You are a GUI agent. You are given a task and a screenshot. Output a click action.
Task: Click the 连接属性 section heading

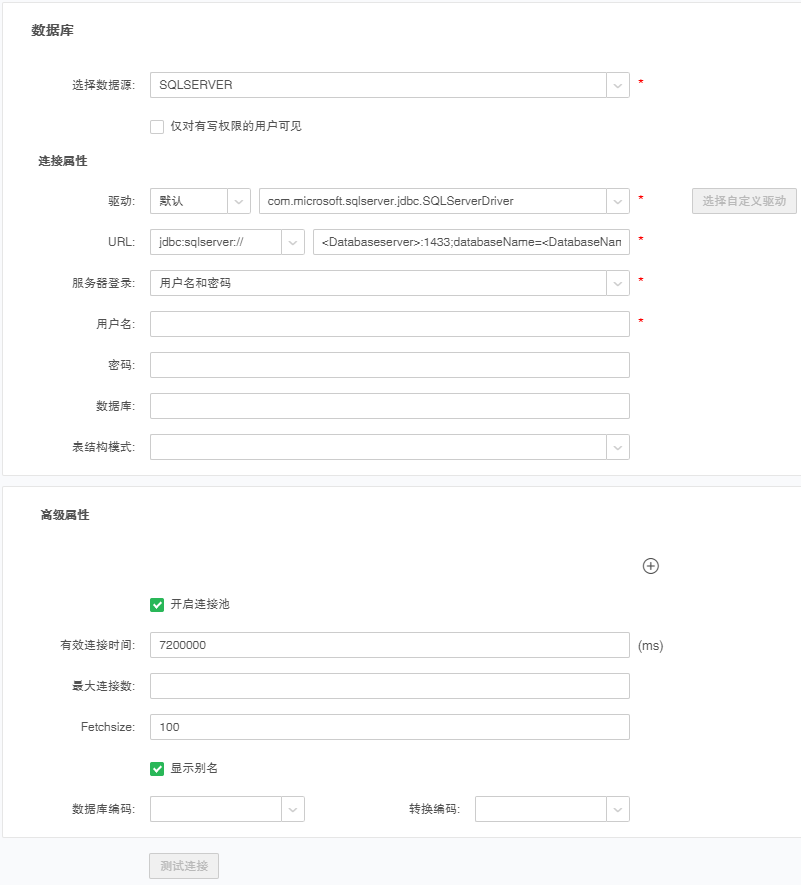(x=63, y=161)
